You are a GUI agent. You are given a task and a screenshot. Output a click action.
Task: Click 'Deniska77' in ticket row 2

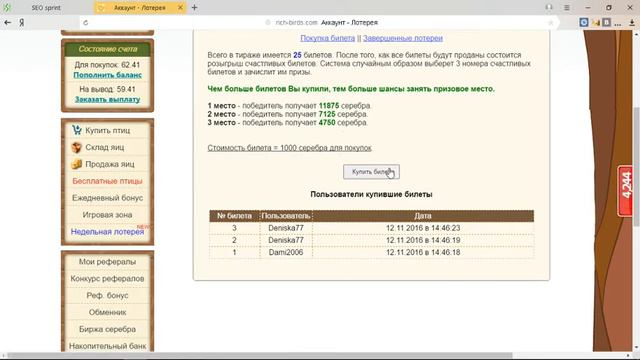click(286, 240)
